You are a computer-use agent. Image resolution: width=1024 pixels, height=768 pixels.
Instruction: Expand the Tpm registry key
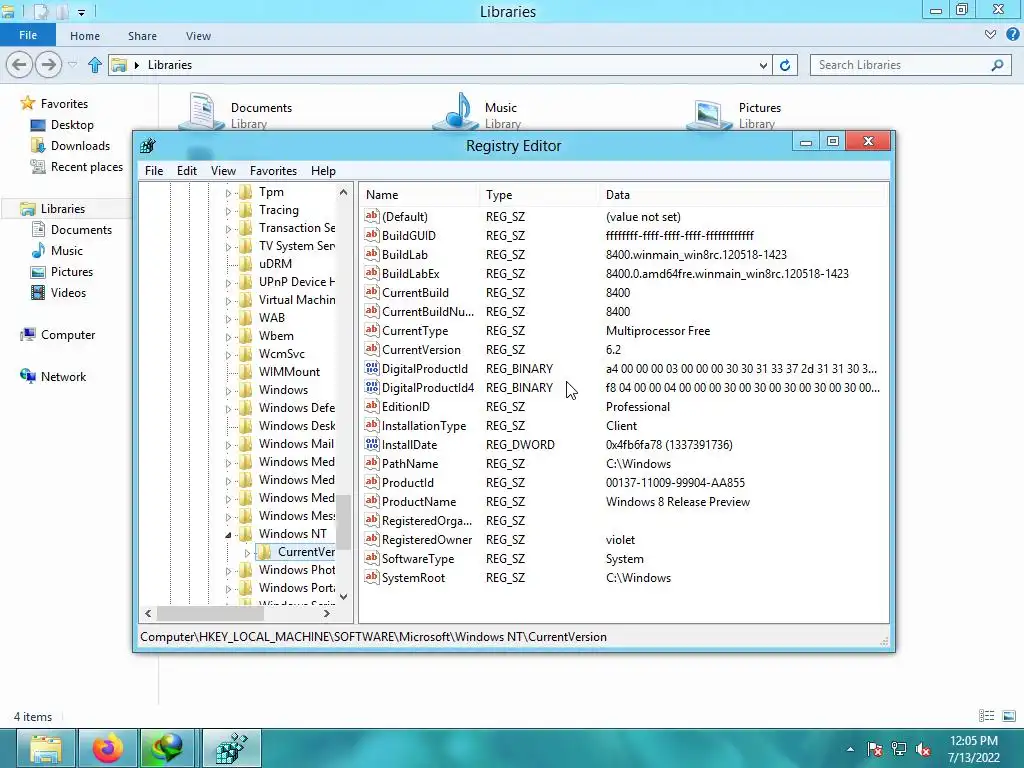228,193
